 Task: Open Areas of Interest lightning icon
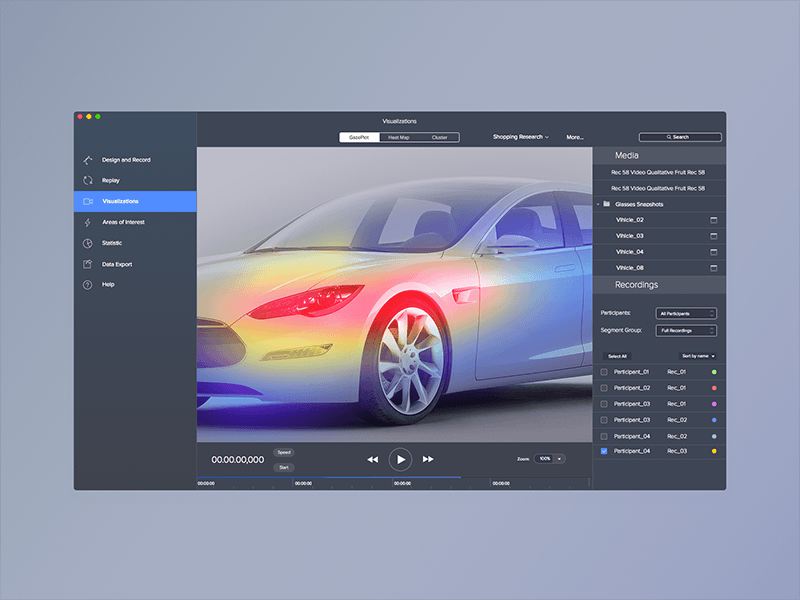tap(88, 222)
